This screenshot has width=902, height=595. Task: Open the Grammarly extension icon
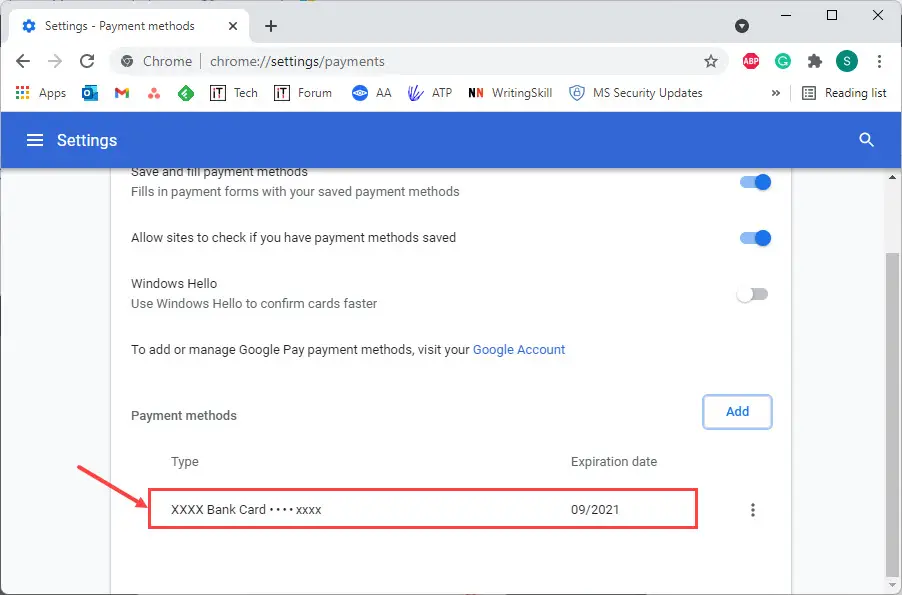coord(783,61)
